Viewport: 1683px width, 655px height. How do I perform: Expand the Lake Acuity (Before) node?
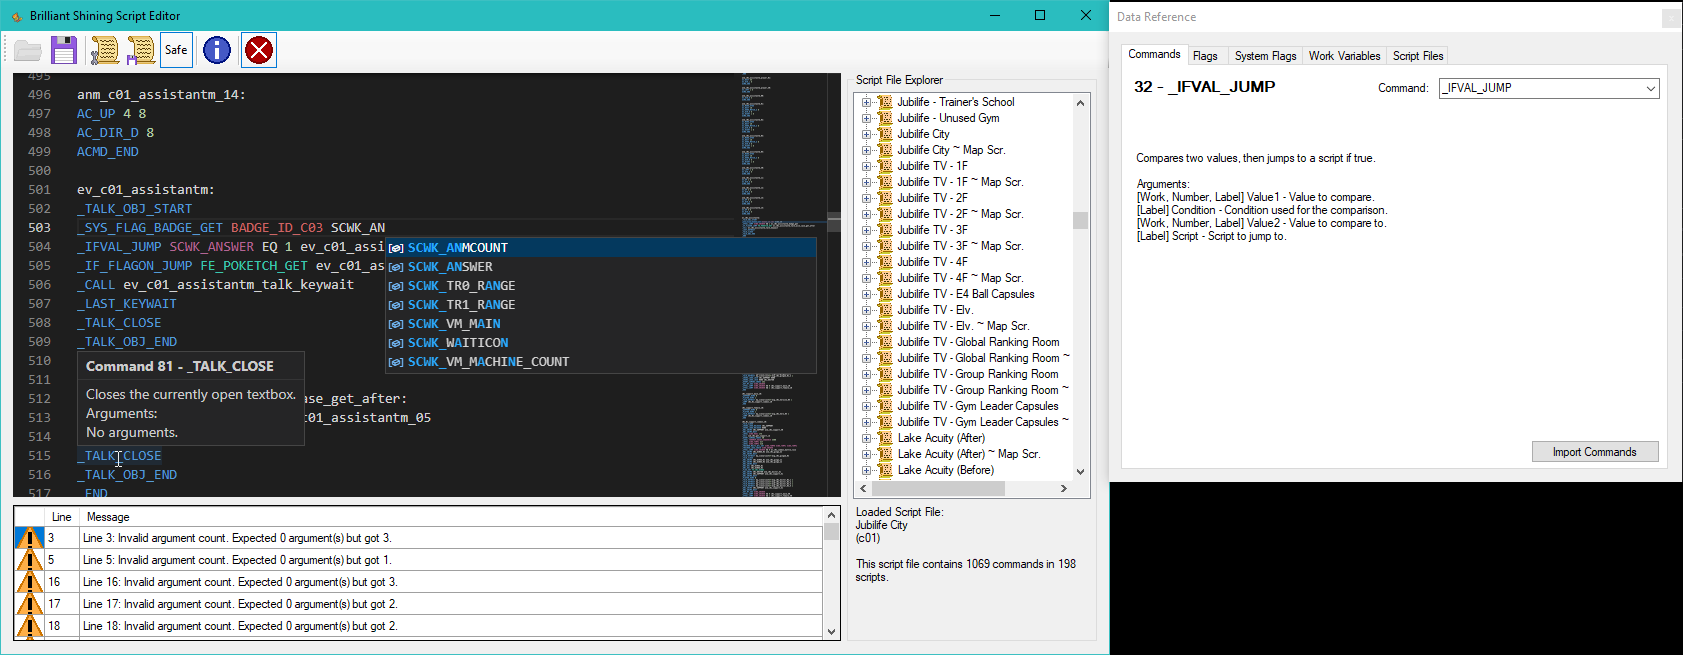(866, 470)
